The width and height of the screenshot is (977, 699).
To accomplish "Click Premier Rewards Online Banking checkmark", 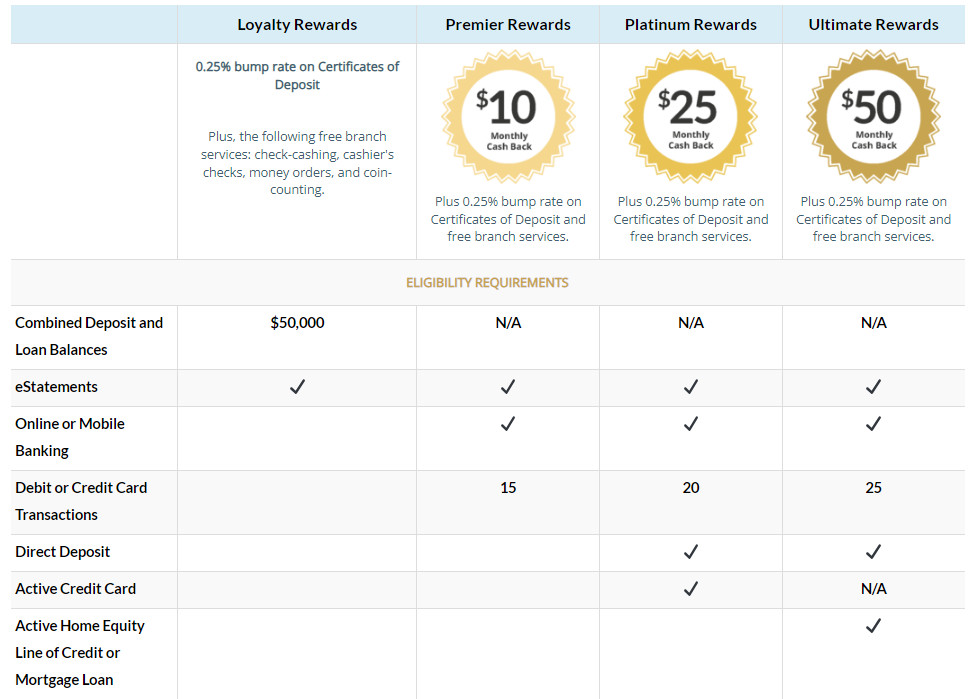I will pos(508,424).
